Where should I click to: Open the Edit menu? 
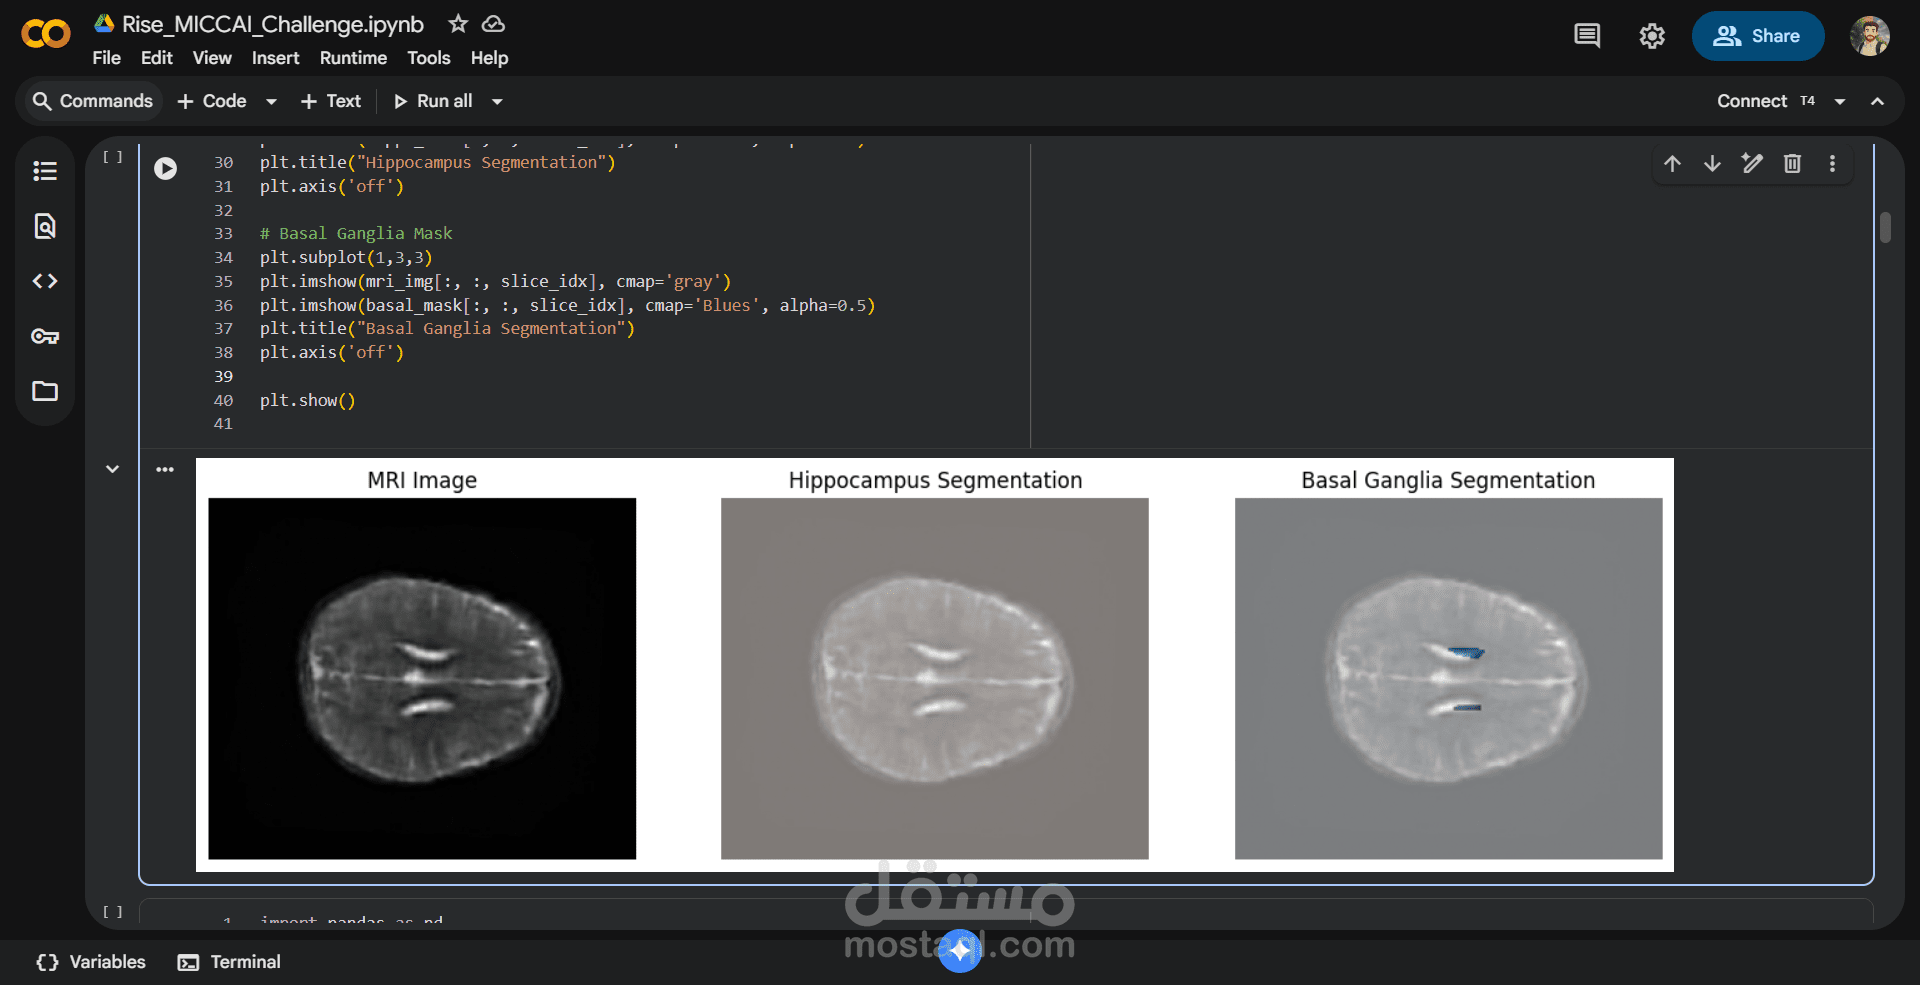[x=156, y=58]
